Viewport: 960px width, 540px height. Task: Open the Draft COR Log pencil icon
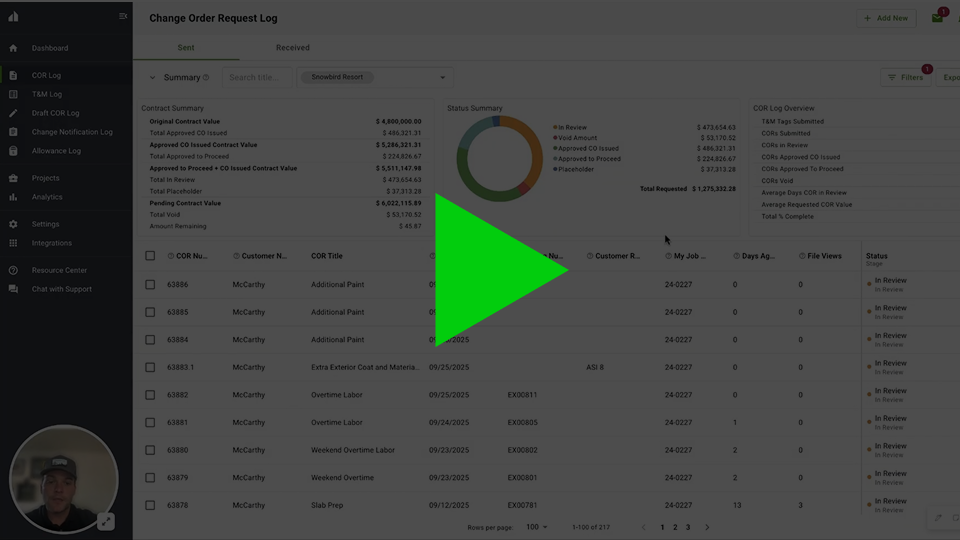[x=13, y=113]
